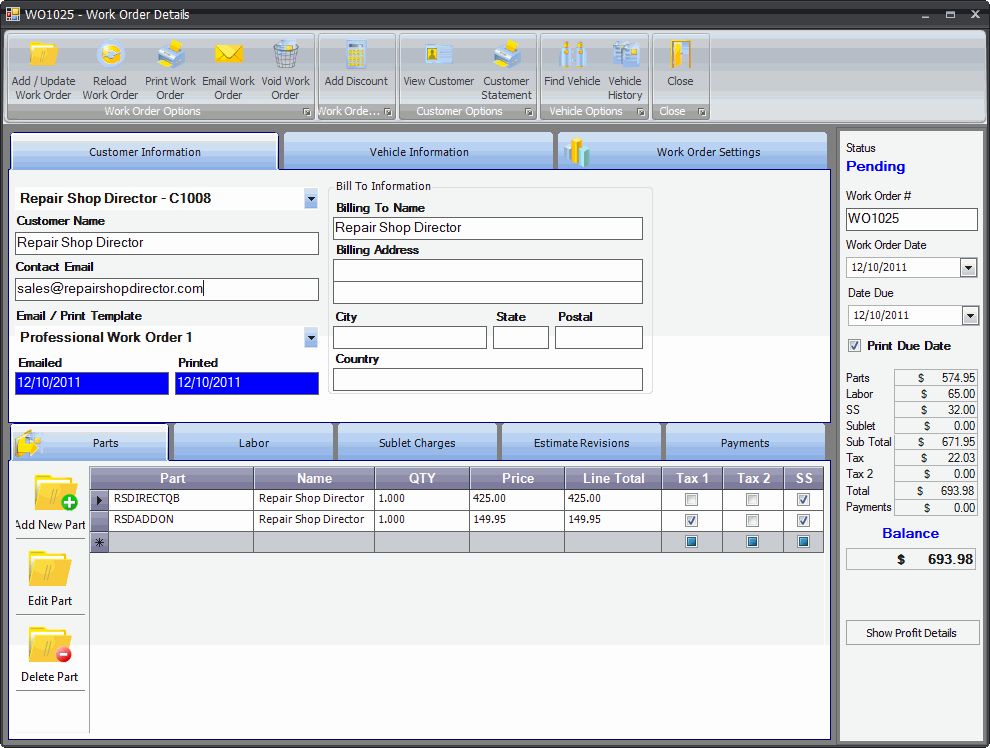Click the app icon in title bar
This screenshot has width=990, height=748.
tap(13, 14)
